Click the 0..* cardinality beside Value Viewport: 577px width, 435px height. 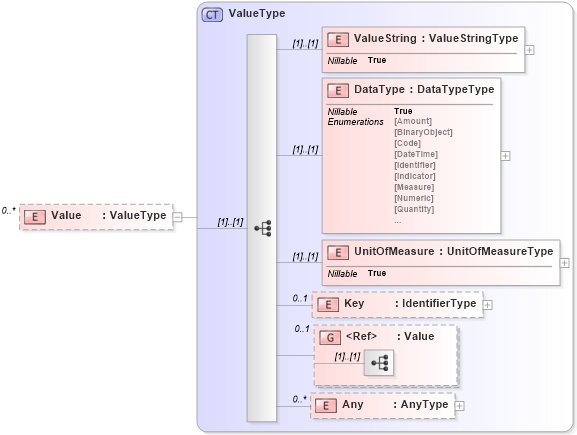pos(9,211)
